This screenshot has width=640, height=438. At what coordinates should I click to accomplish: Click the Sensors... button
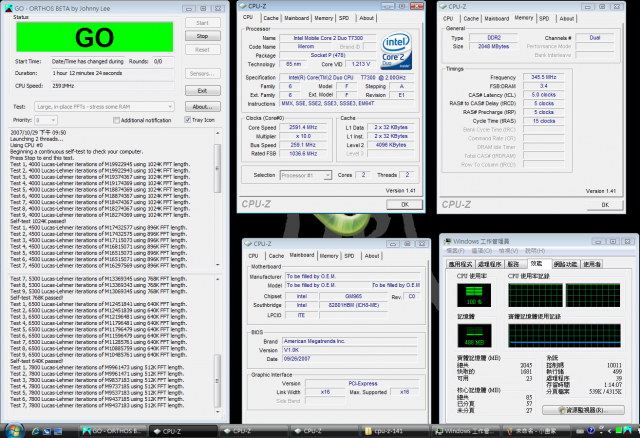(x=203, y=74)
